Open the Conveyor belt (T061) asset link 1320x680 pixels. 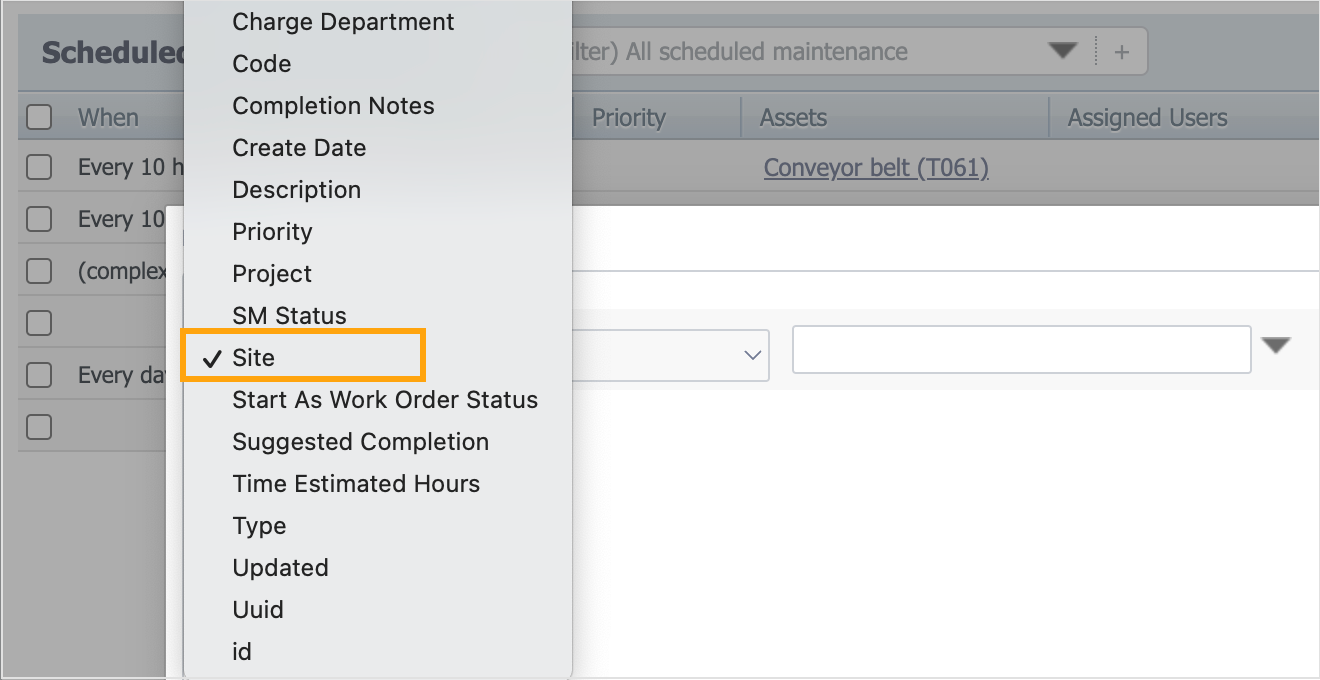pyautogui.click(x=875, y=168)
